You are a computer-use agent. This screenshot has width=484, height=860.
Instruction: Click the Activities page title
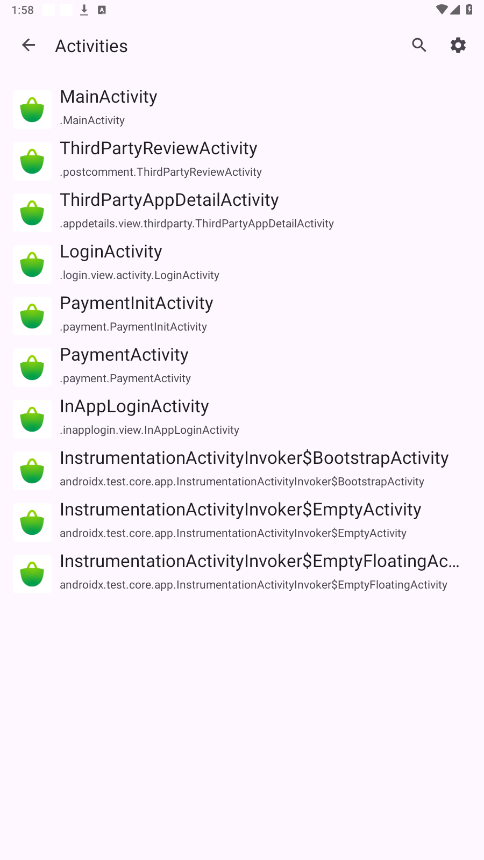click(91, 46)
